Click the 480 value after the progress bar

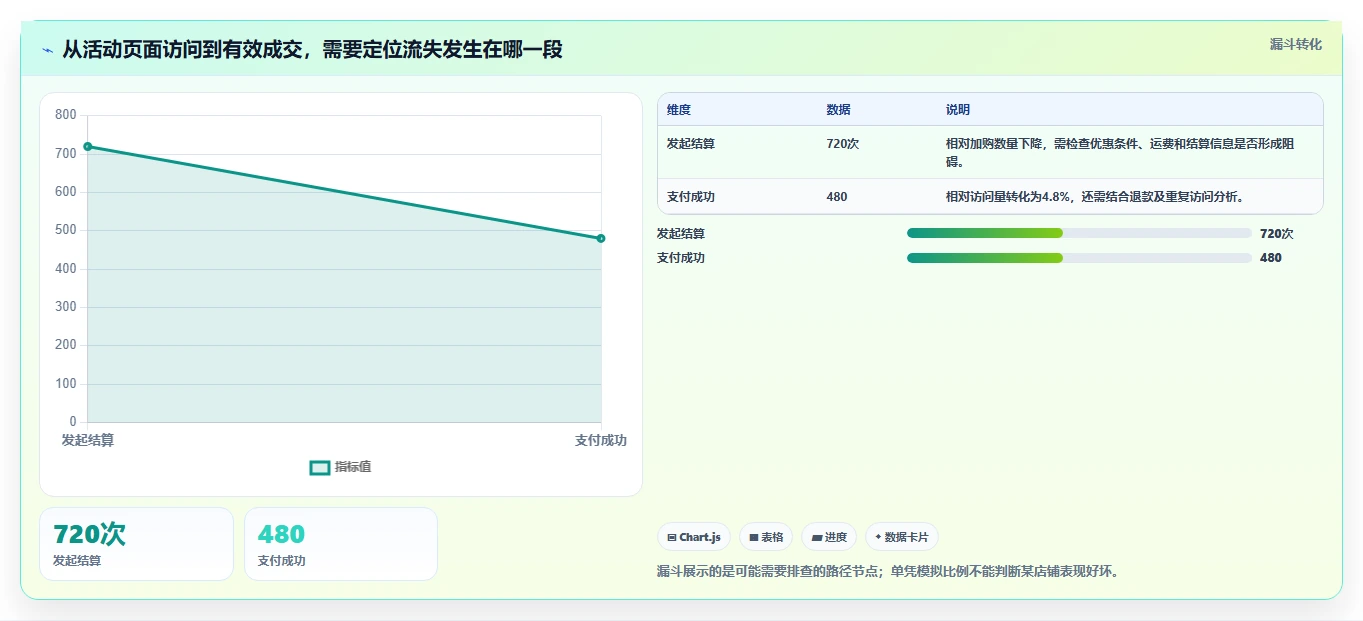pyautogui.click(x=1271, y=258)
